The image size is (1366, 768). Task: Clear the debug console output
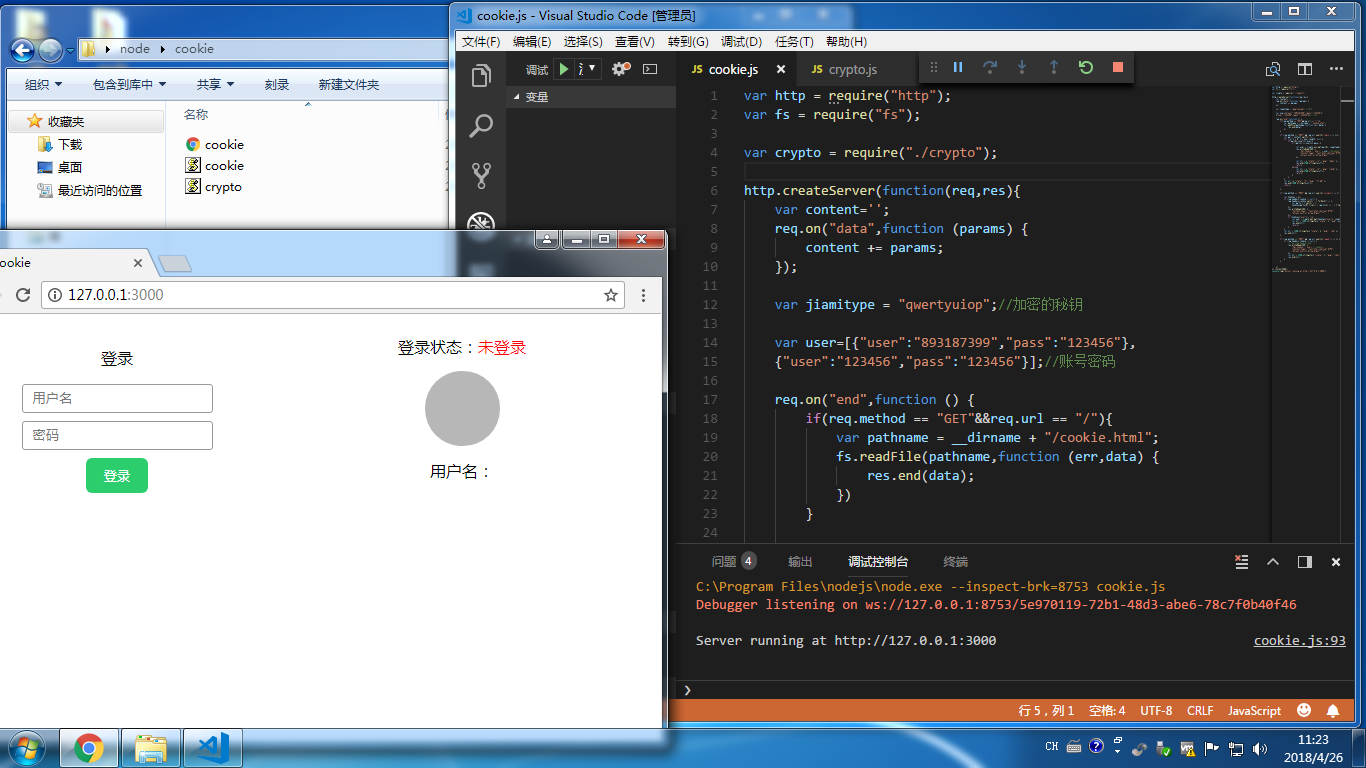(x=1241, y=562)
